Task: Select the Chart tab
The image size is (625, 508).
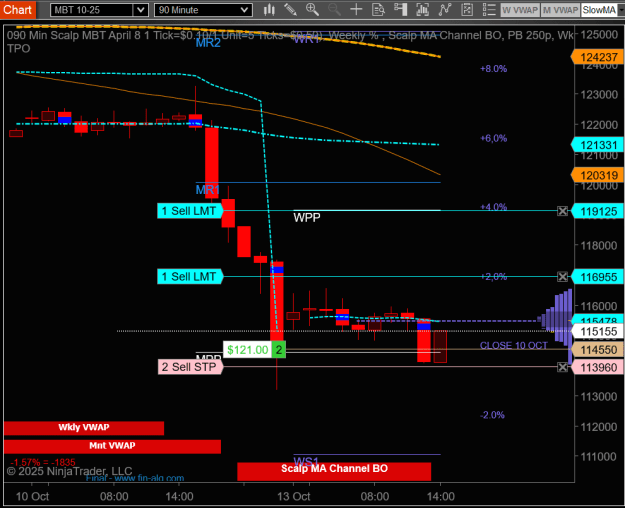Action: 18,10
